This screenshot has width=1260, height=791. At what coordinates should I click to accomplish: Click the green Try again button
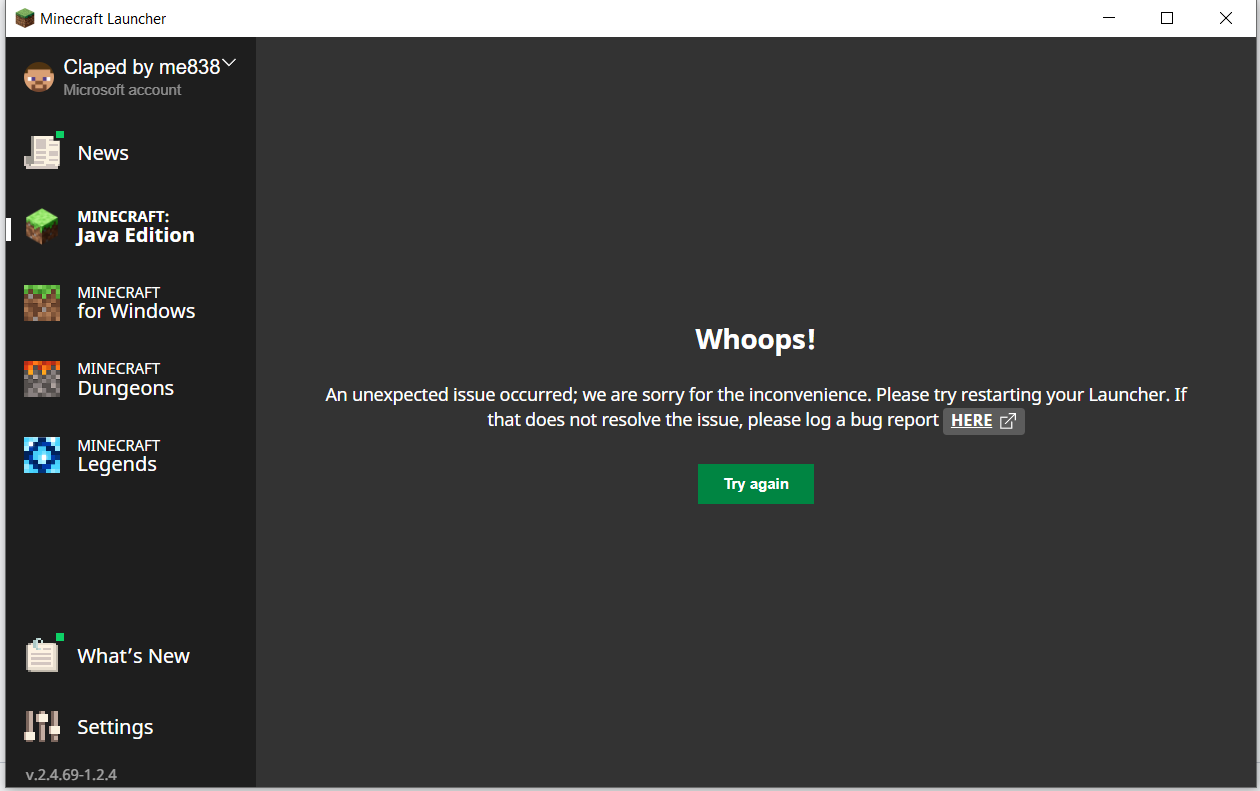756,484
